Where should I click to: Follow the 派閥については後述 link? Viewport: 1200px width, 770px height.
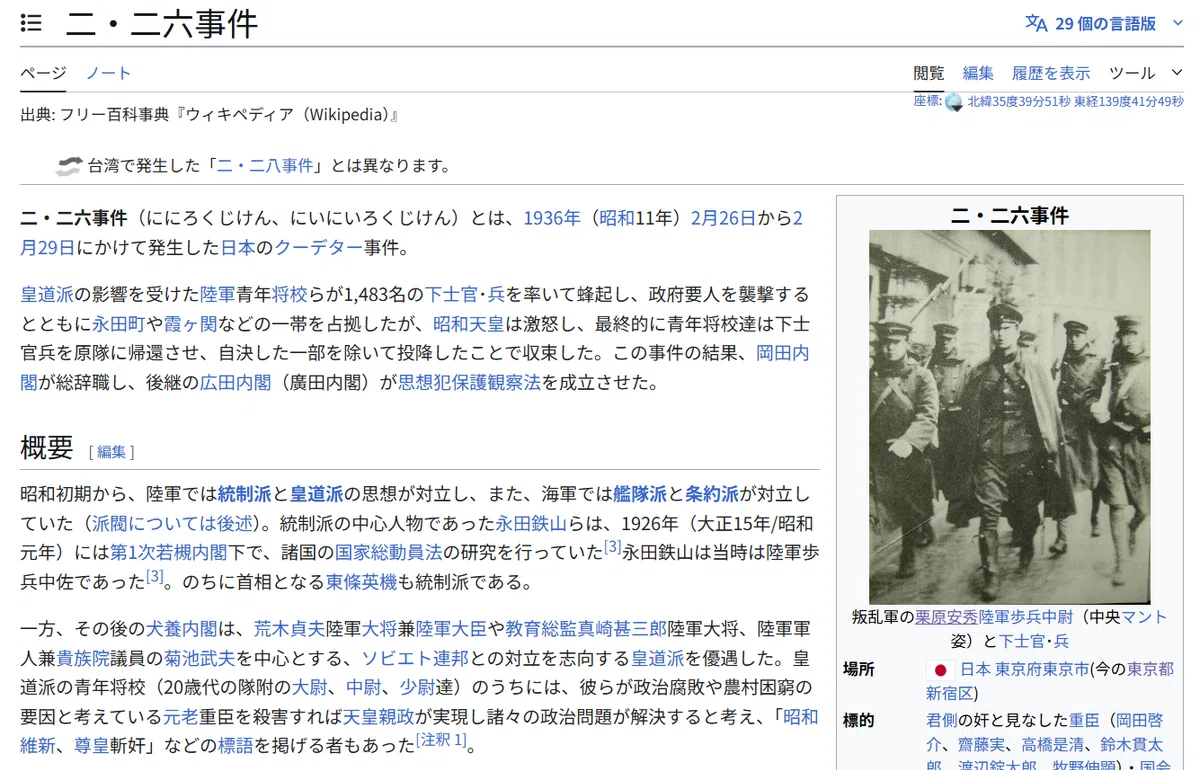173,523
